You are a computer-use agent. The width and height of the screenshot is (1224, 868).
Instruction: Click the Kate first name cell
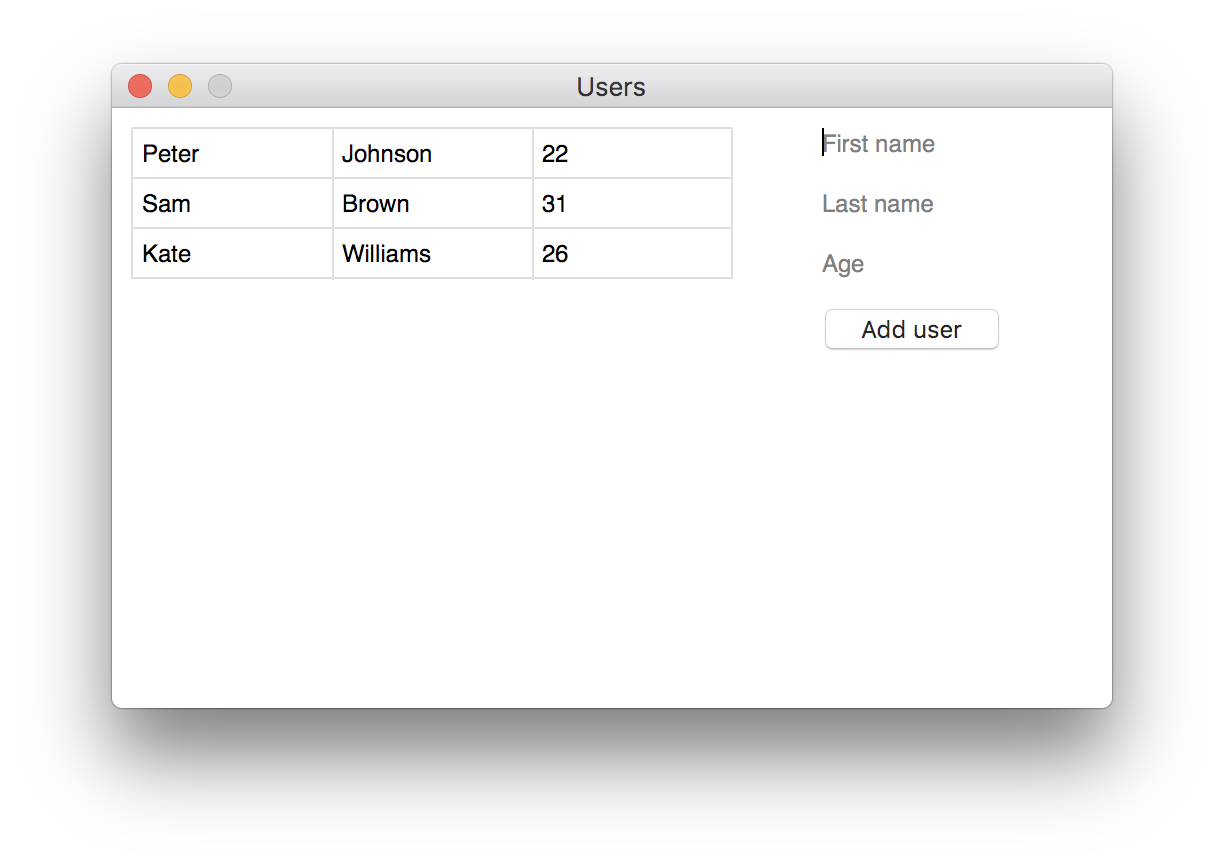232,254
